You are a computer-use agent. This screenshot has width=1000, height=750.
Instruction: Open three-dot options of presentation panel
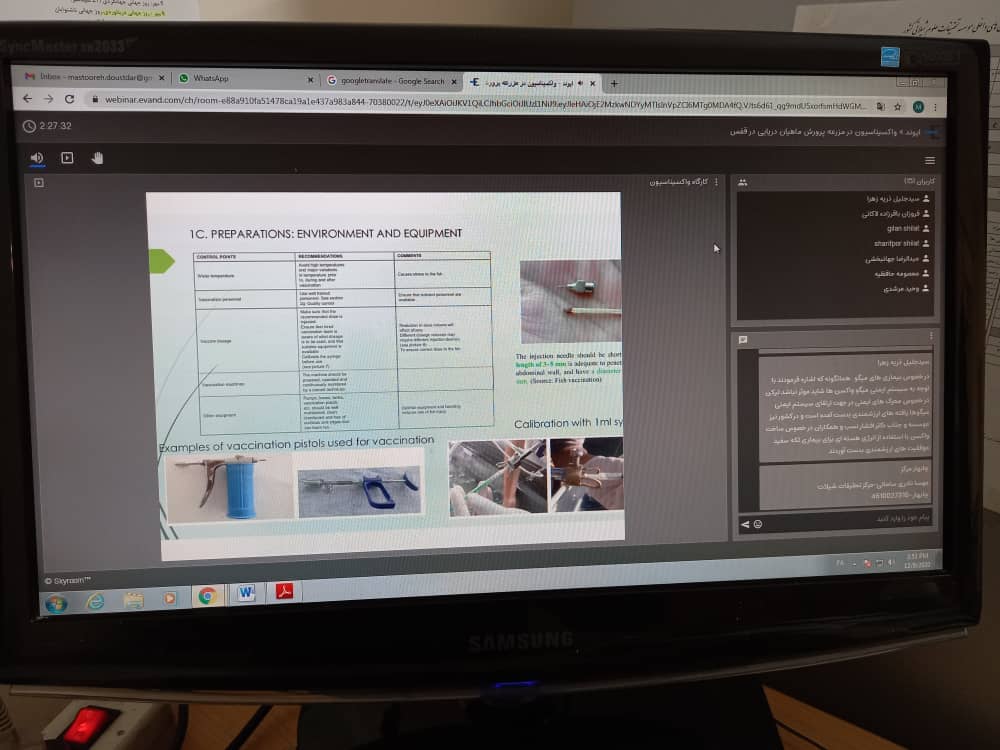[x=716, y=182]
